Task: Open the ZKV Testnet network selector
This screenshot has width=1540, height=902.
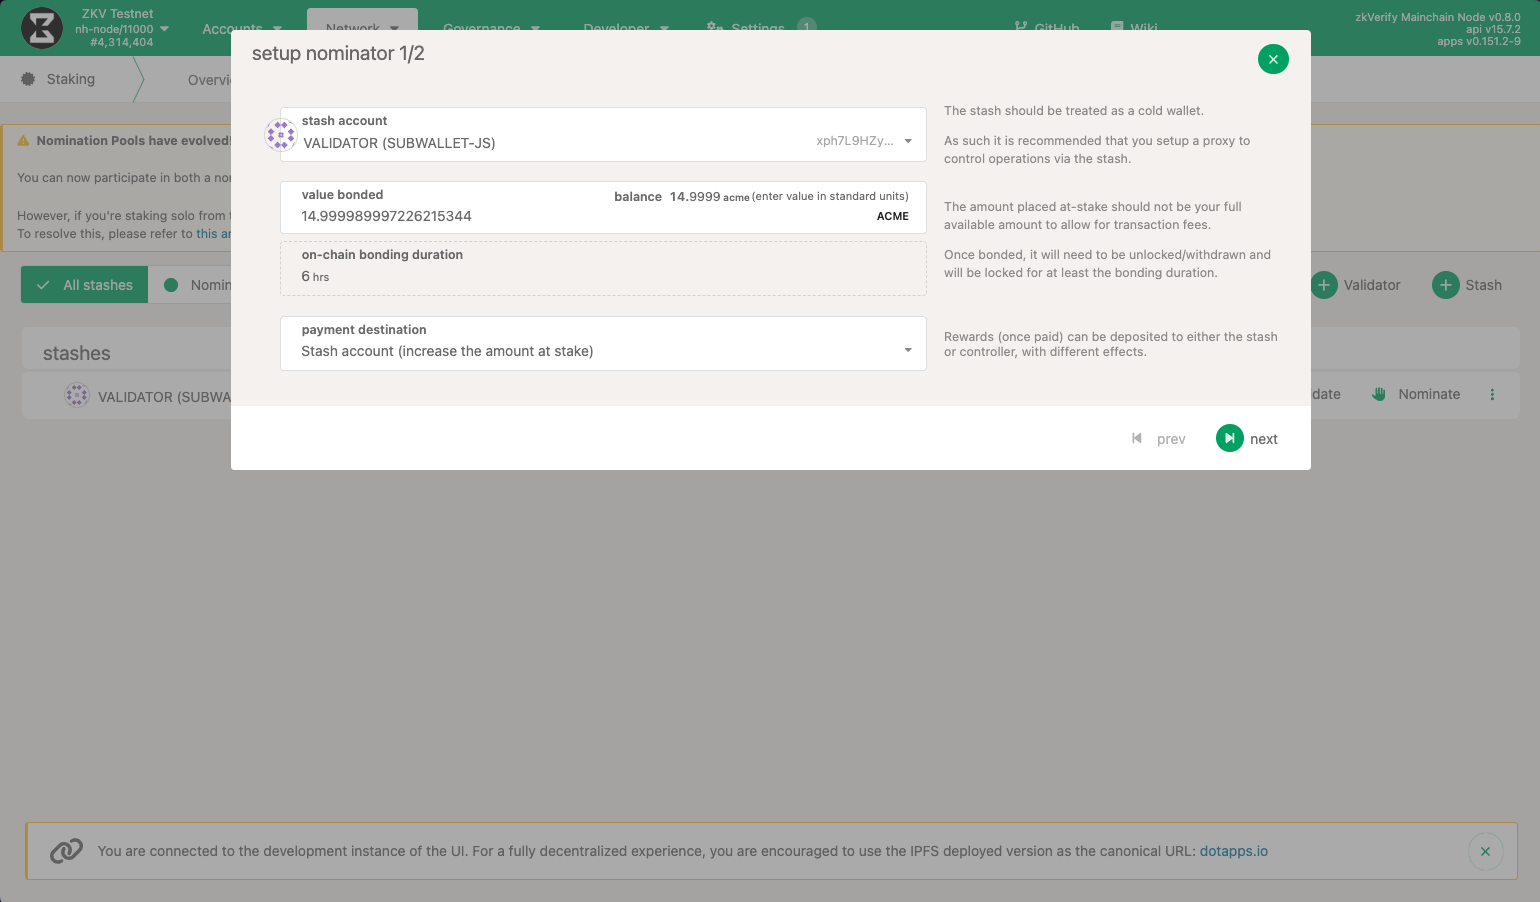Action: coord(120,28)
